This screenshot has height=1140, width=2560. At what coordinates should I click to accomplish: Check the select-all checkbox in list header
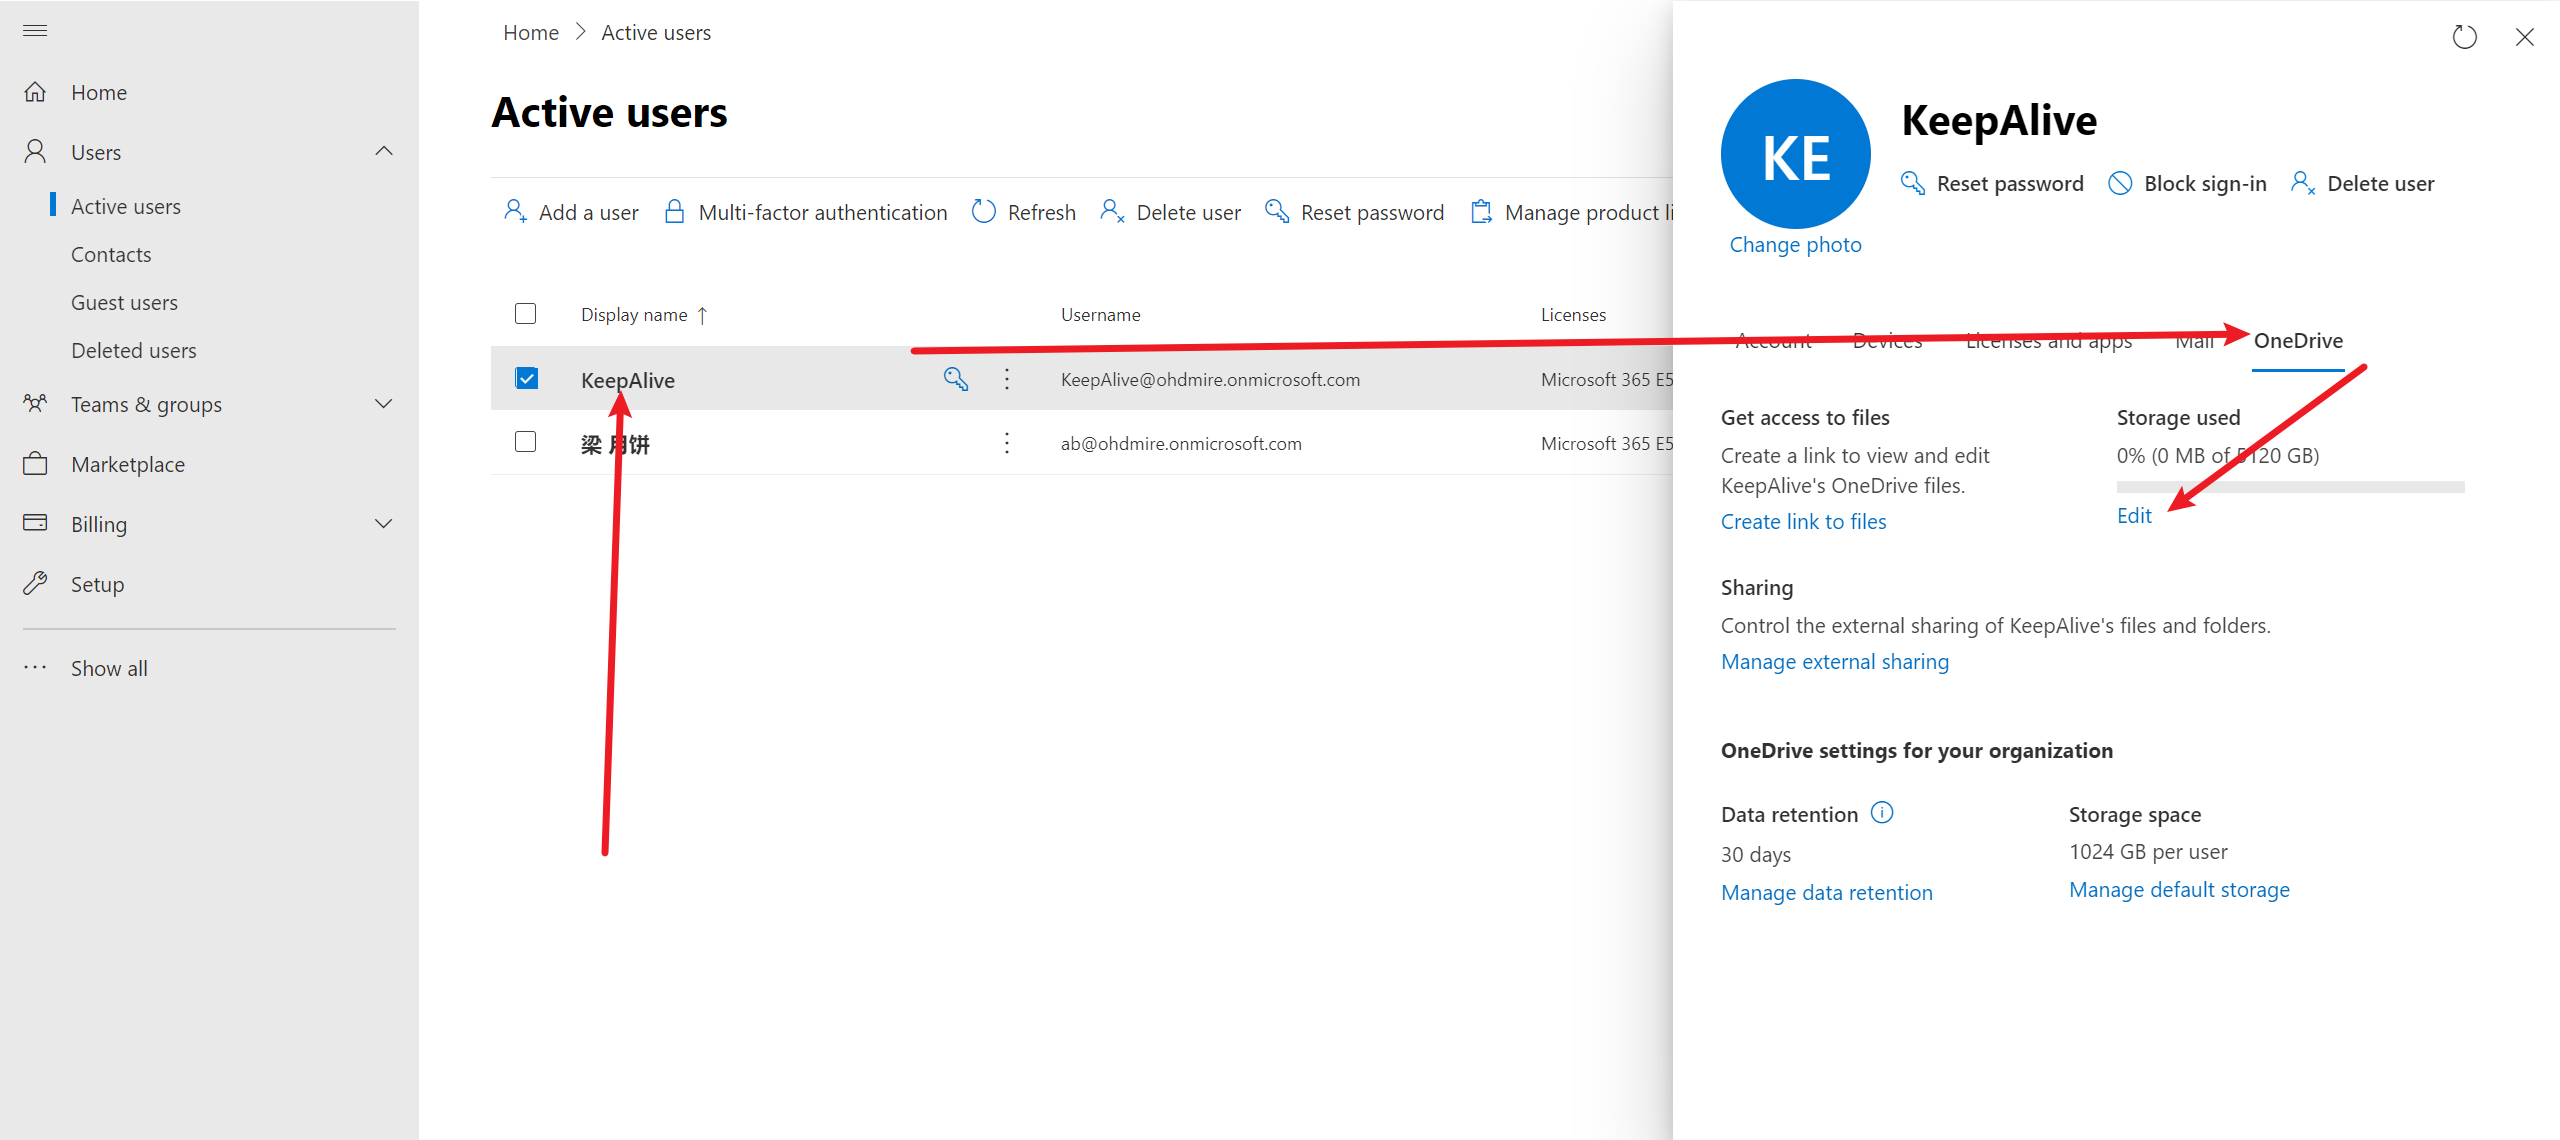coord(525,313)
